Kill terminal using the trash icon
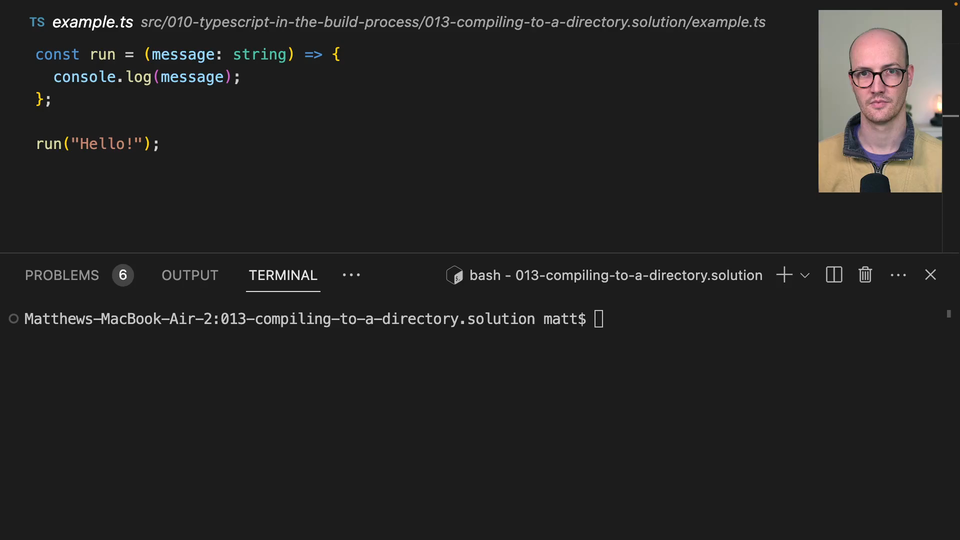Screen dimensions: 960x540 point(866,275)
